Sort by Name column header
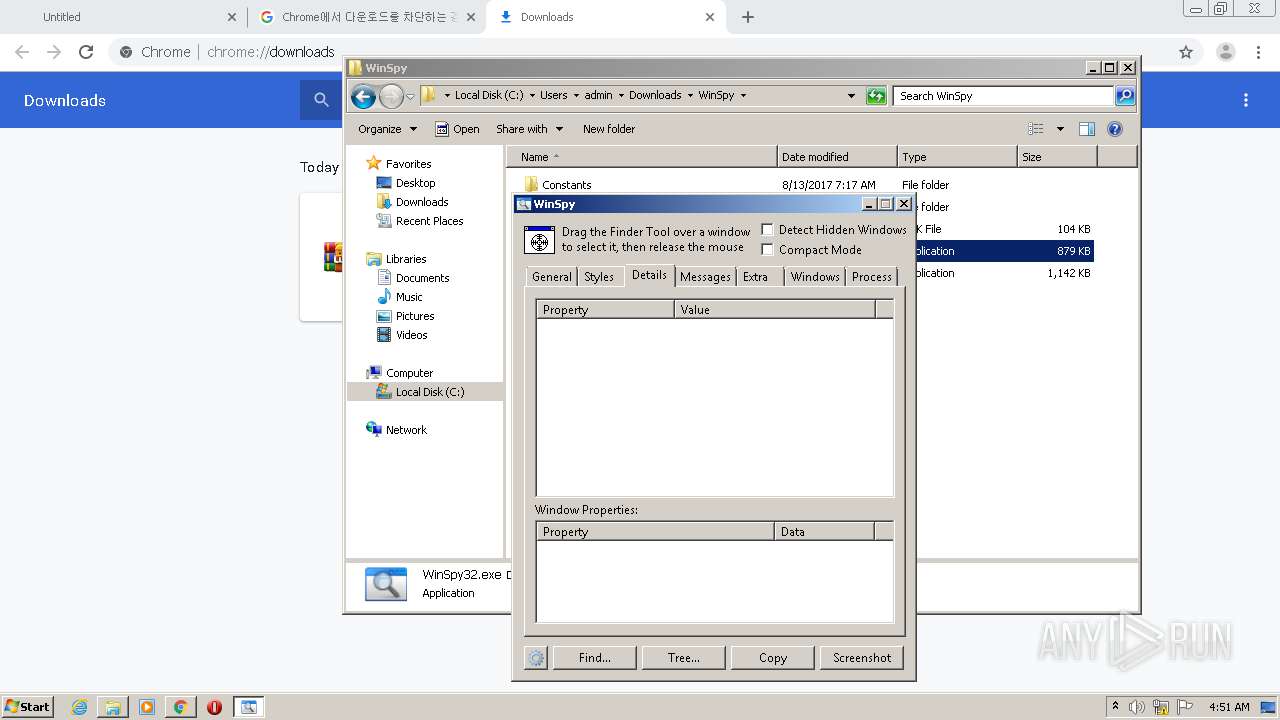Viewport: 1280px width, 720px height. coord(642,157)
